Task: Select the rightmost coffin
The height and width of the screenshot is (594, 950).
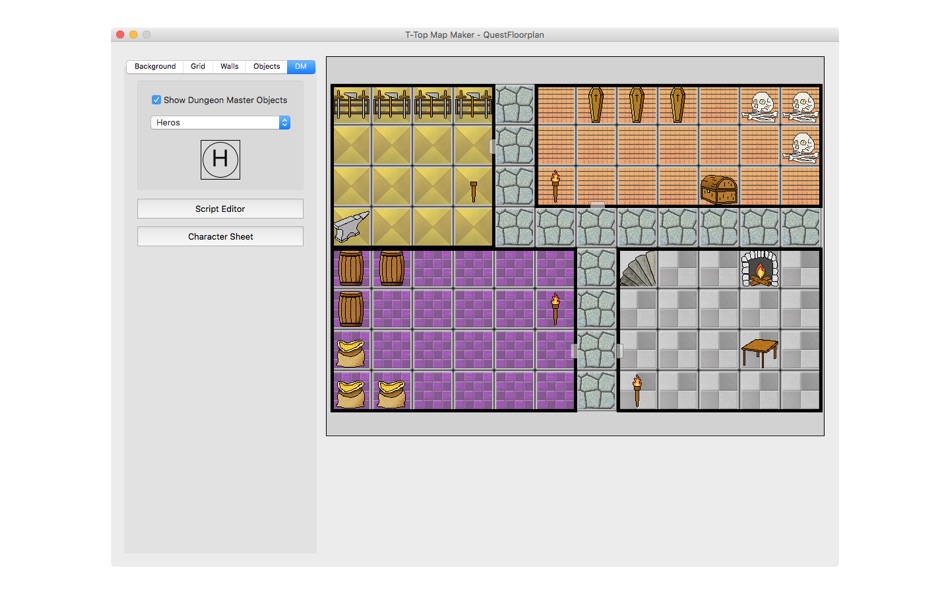Action: tap(677, 105)
